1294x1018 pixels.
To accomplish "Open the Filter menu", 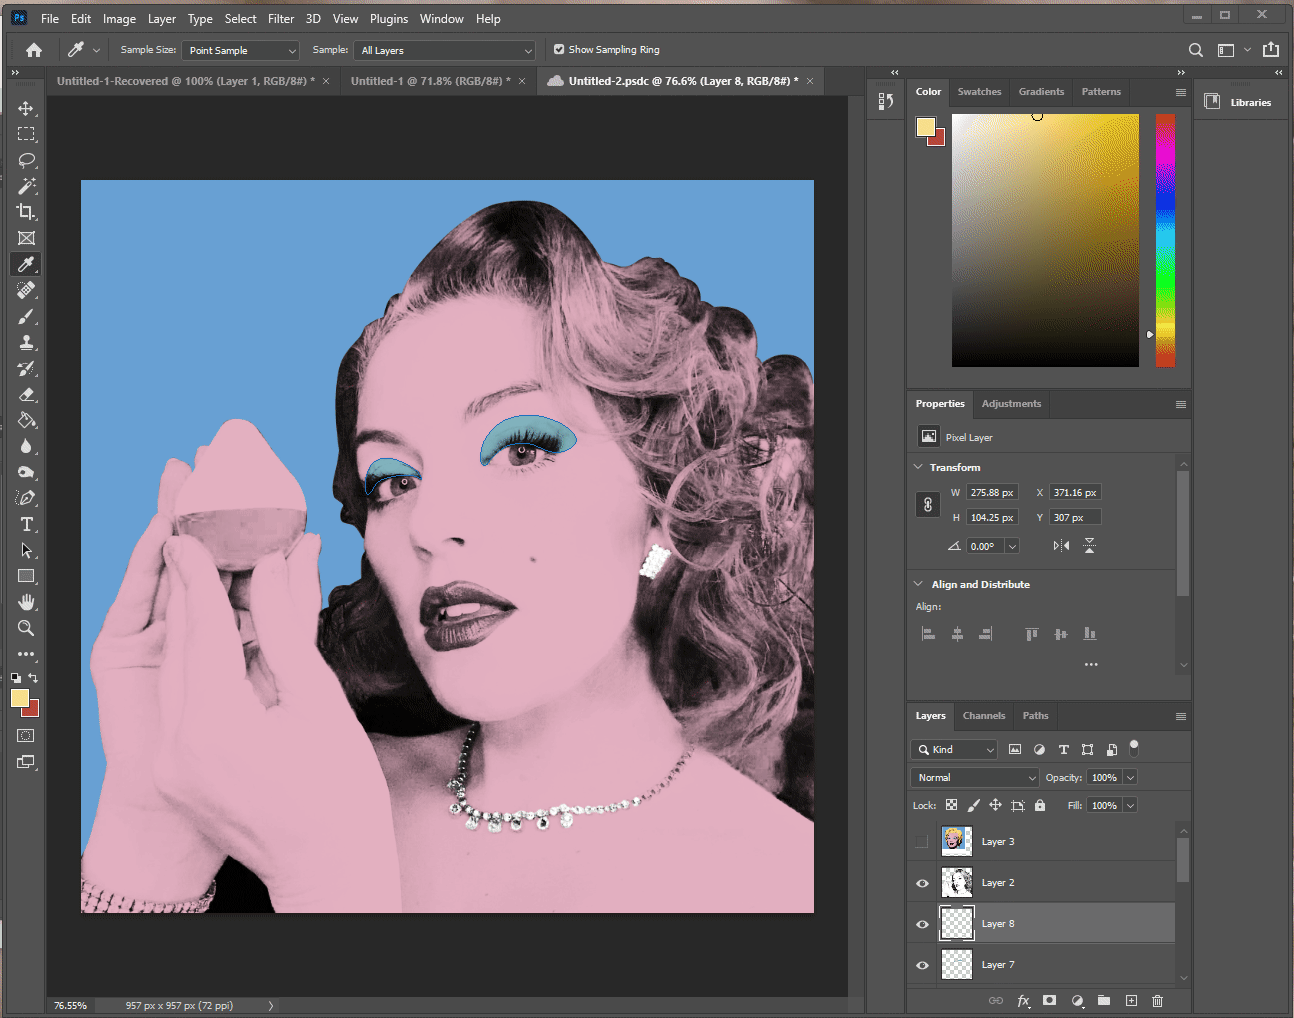I will (x=281, y=19).
